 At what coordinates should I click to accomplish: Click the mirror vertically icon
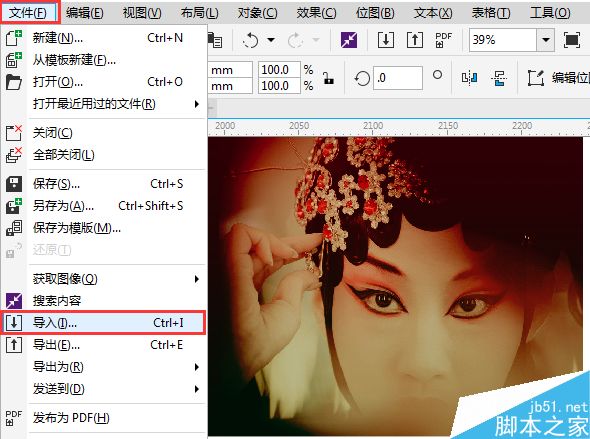point(499,78)
